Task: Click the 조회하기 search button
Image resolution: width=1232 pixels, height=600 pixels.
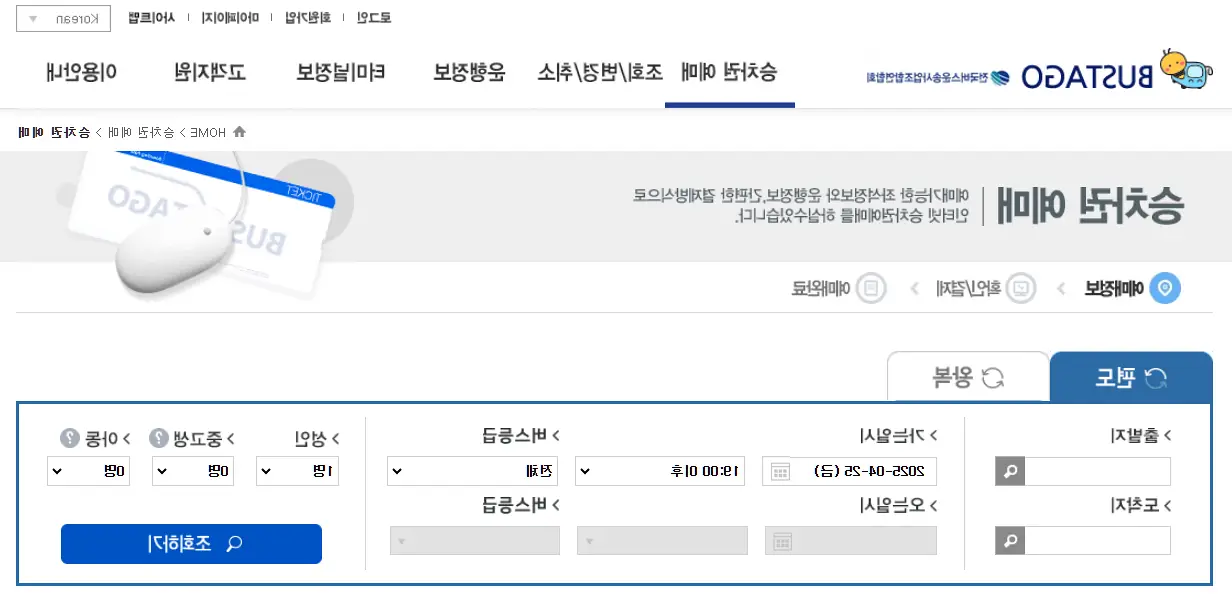Action: click(191, 544)
